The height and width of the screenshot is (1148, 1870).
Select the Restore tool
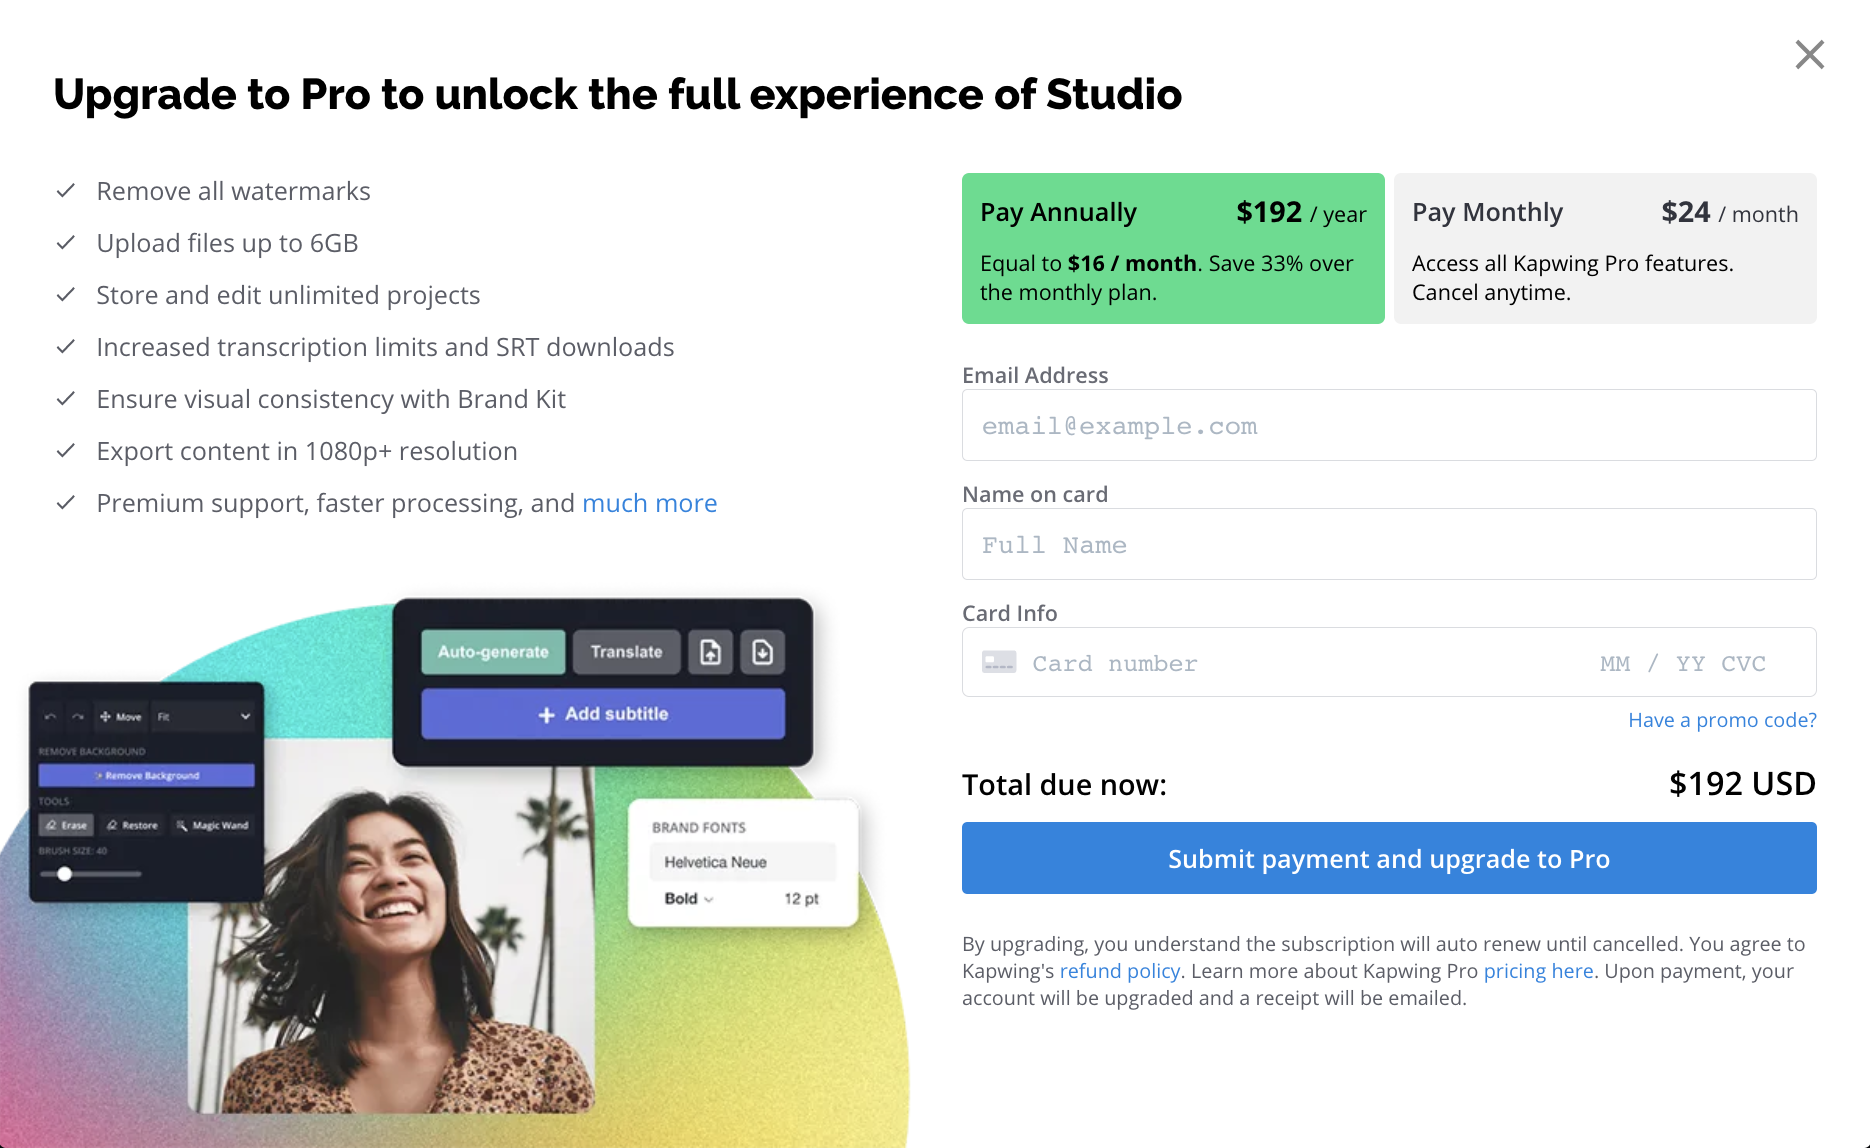coord(133,825)
